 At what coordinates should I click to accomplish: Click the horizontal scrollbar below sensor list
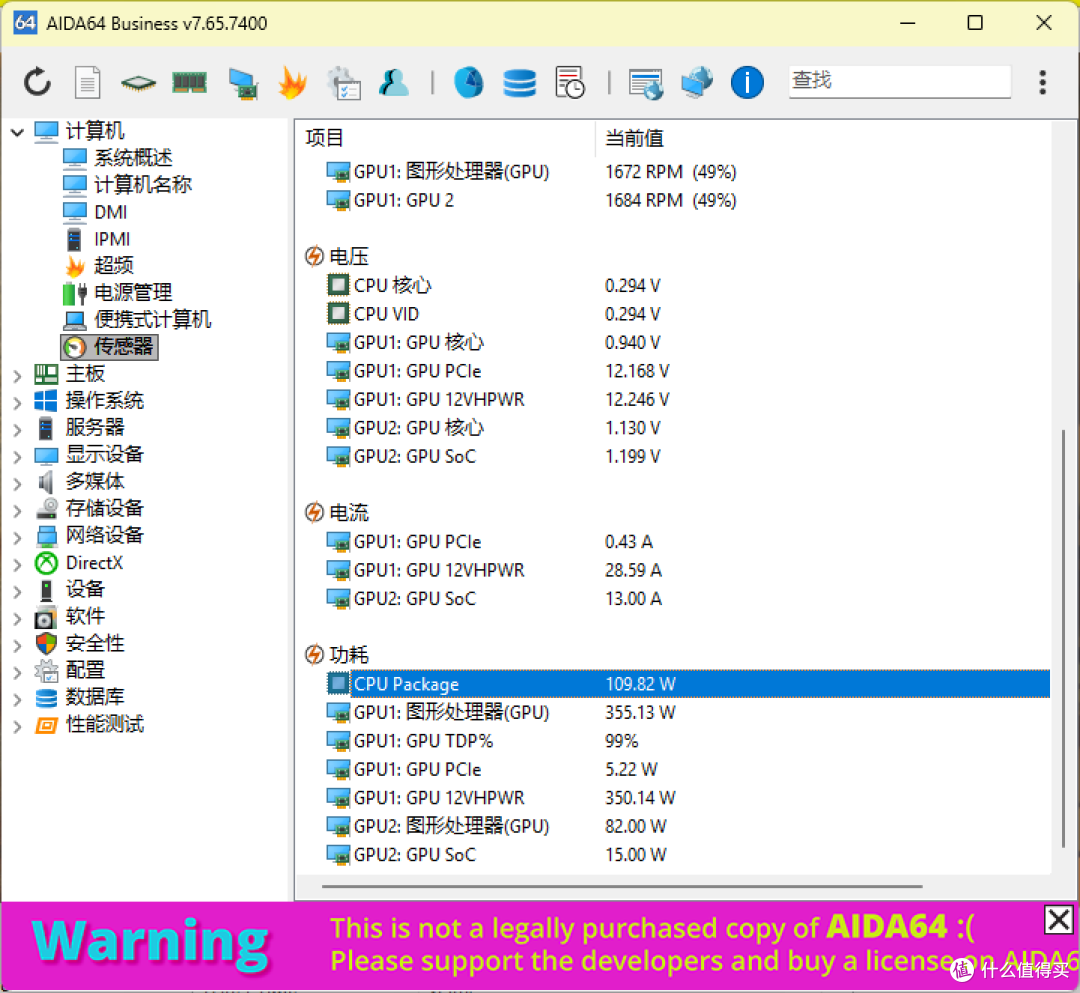tap(622, 886)
